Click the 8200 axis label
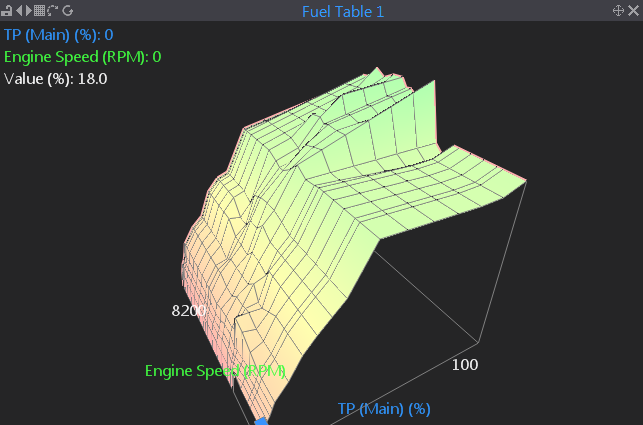This screenshot has height=425, width=643. [189, 311]
